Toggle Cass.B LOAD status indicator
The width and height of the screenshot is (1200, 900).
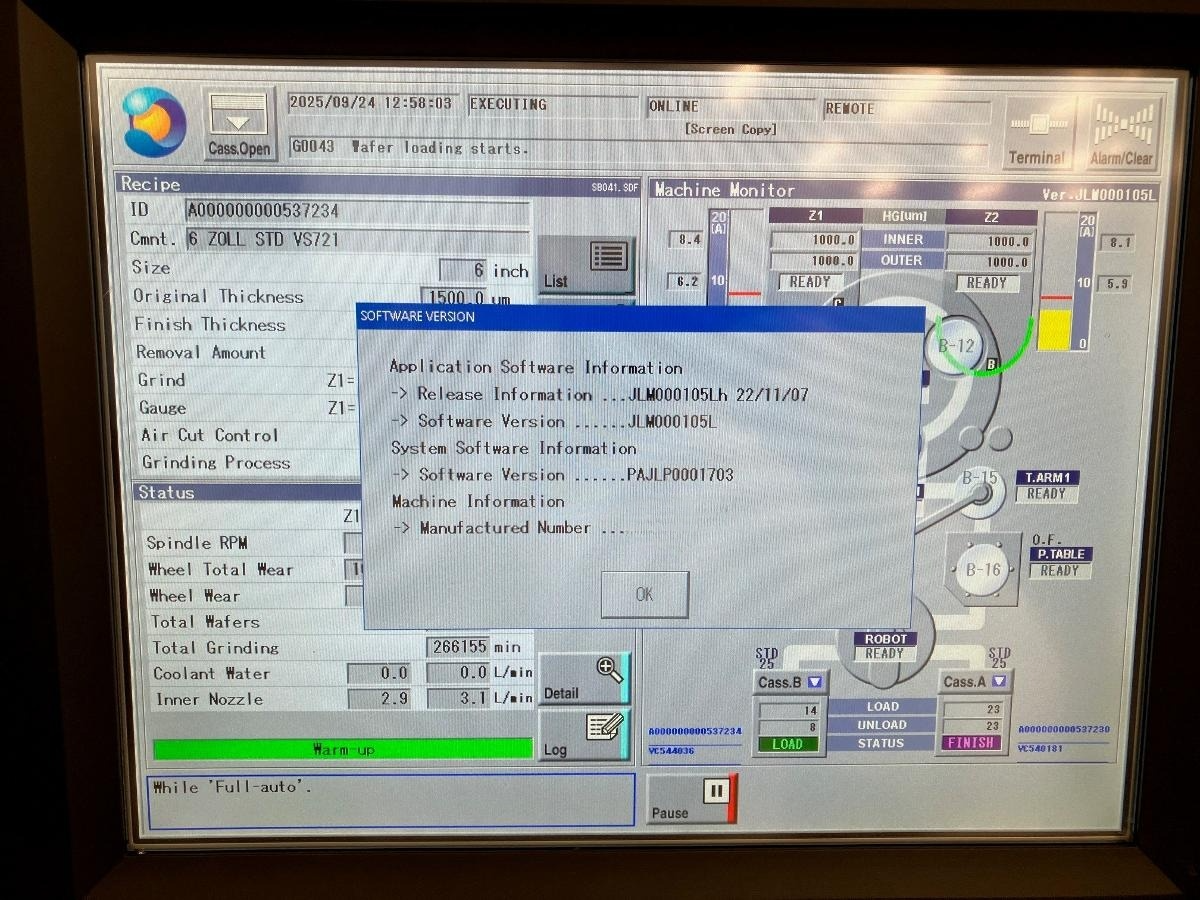tap(788, 743)
